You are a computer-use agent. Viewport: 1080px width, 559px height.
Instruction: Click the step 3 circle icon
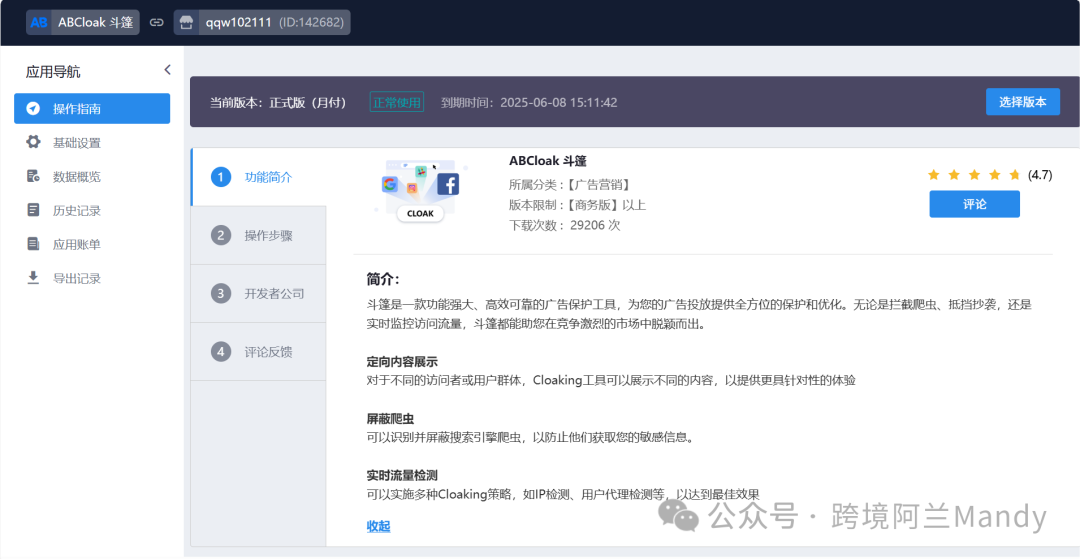coord(220,293)
